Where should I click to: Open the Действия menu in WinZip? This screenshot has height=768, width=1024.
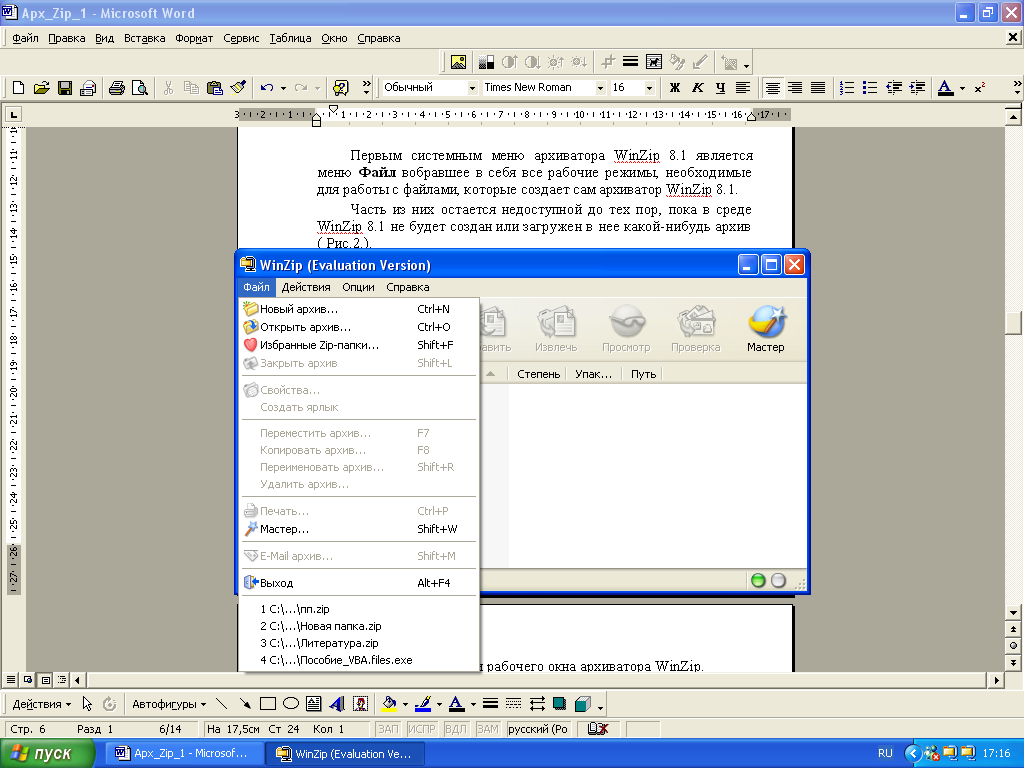point(306,287)
